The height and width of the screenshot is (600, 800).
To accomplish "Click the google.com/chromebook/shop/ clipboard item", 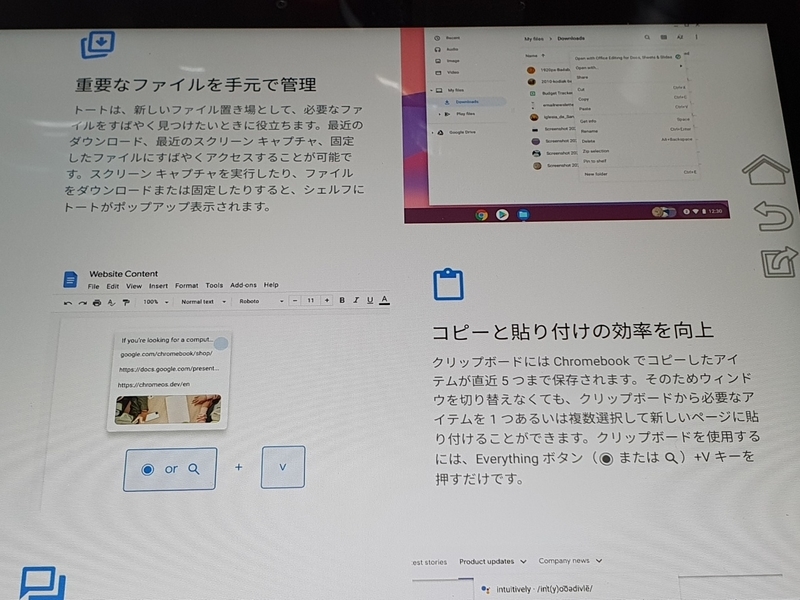I will [x=166, y=354].
